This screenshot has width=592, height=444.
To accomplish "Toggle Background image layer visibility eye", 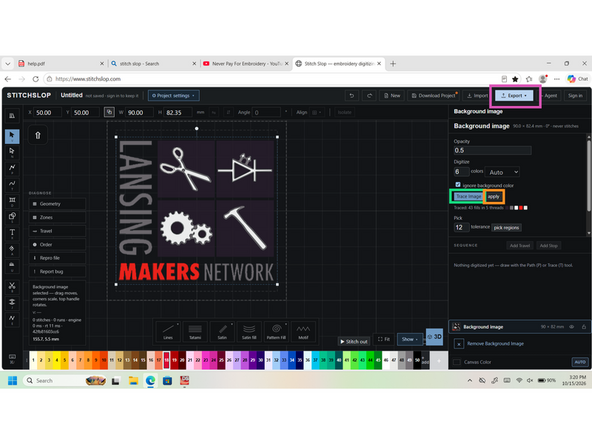I will (572, 327).
